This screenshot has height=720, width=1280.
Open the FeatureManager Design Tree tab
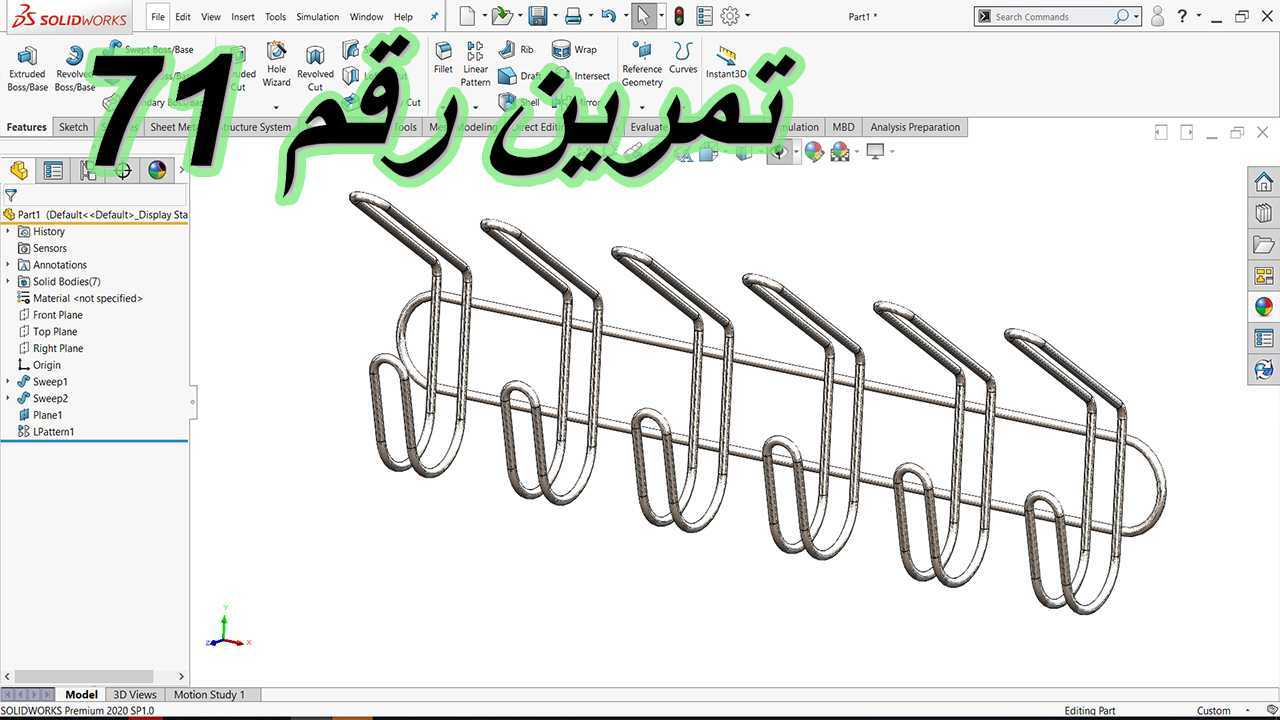point(19,170)
